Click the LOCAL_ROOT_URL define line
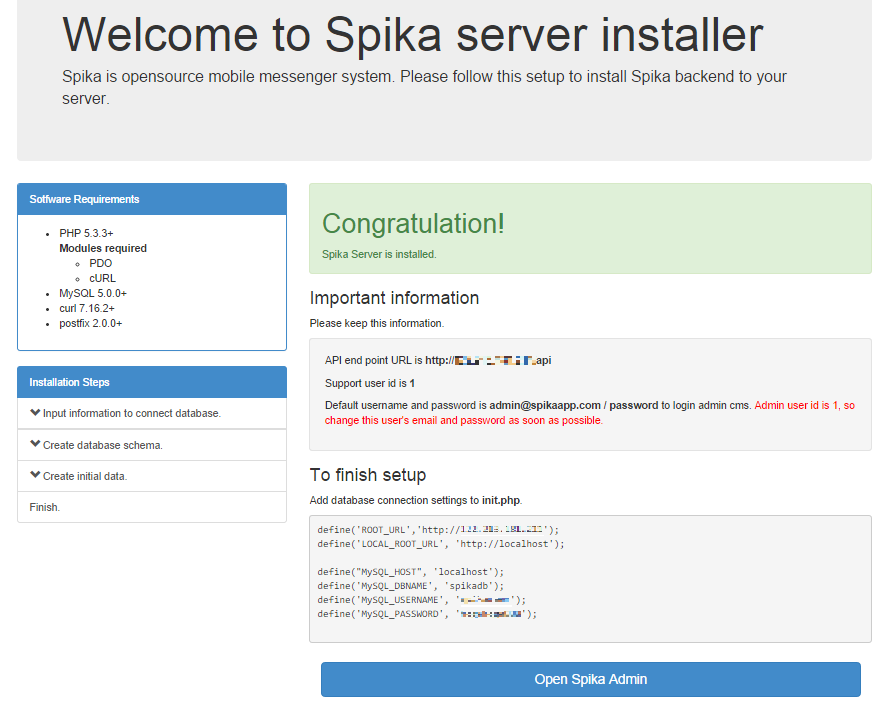The width and height of the screenshot is (889, 711). pos(441,544)
